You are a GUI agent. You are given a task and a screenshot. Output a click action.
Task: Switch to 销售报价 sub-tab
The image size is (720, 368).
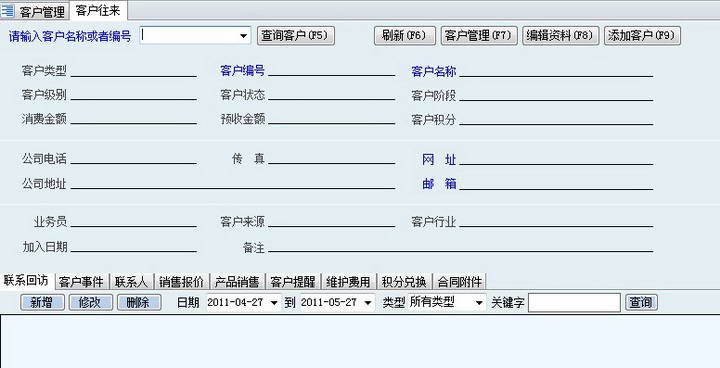181,281
